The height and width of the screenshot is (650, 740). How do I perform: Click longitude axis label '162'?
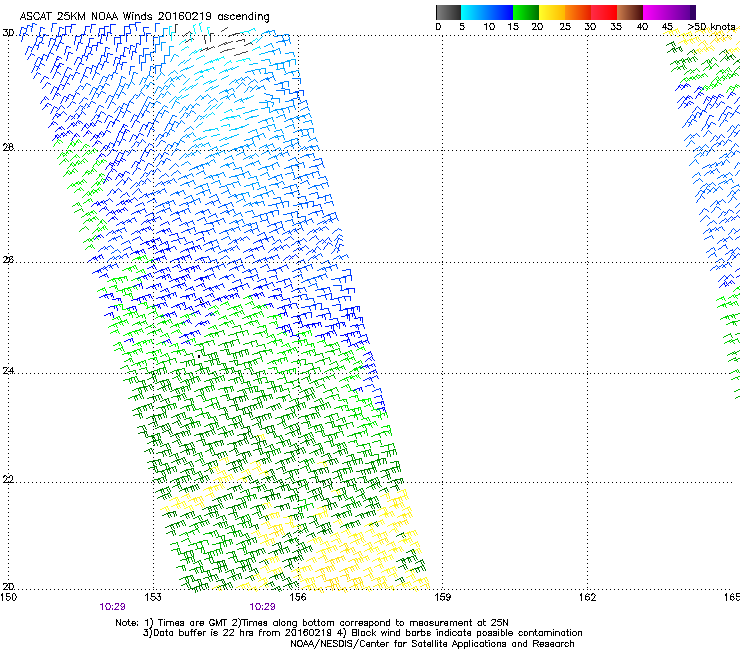coord(587,597)
